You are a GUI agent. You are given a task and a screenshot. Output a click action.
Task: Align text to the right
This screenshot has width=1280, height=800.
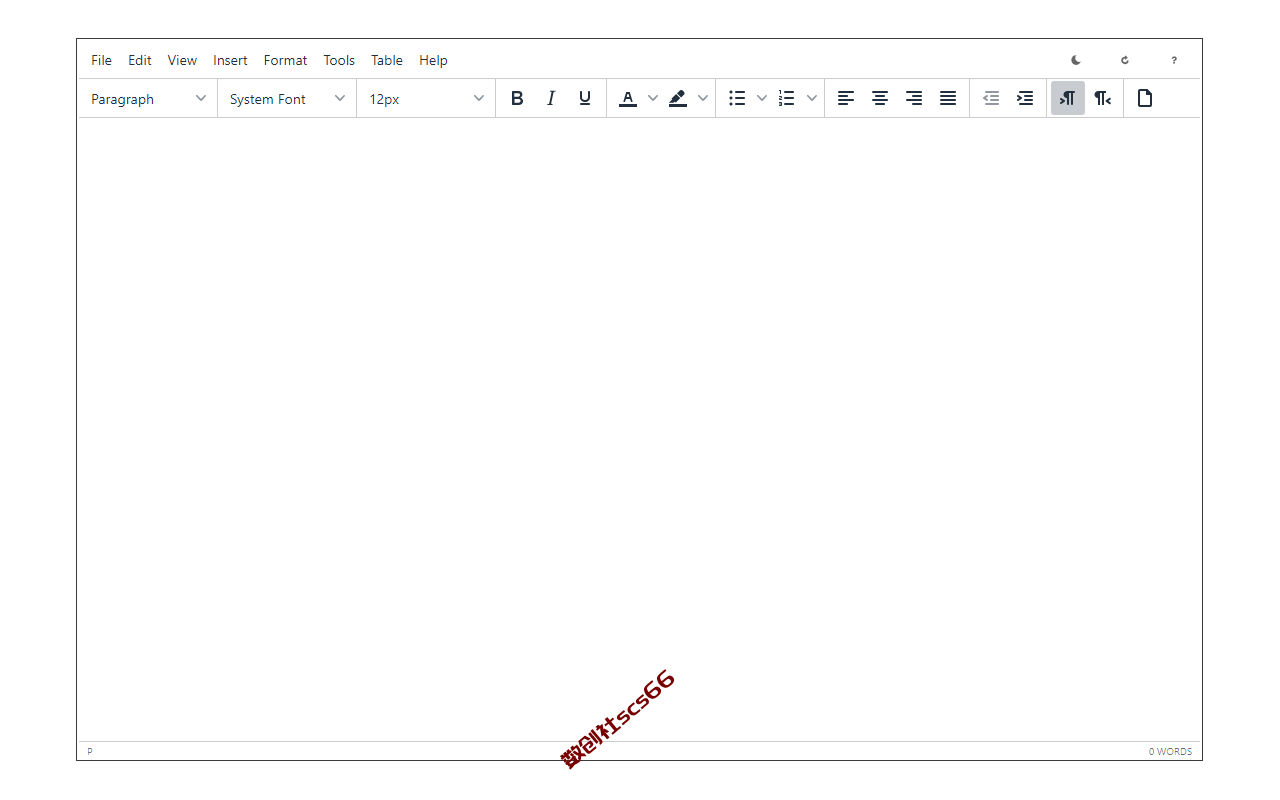(x=914, y=98)
